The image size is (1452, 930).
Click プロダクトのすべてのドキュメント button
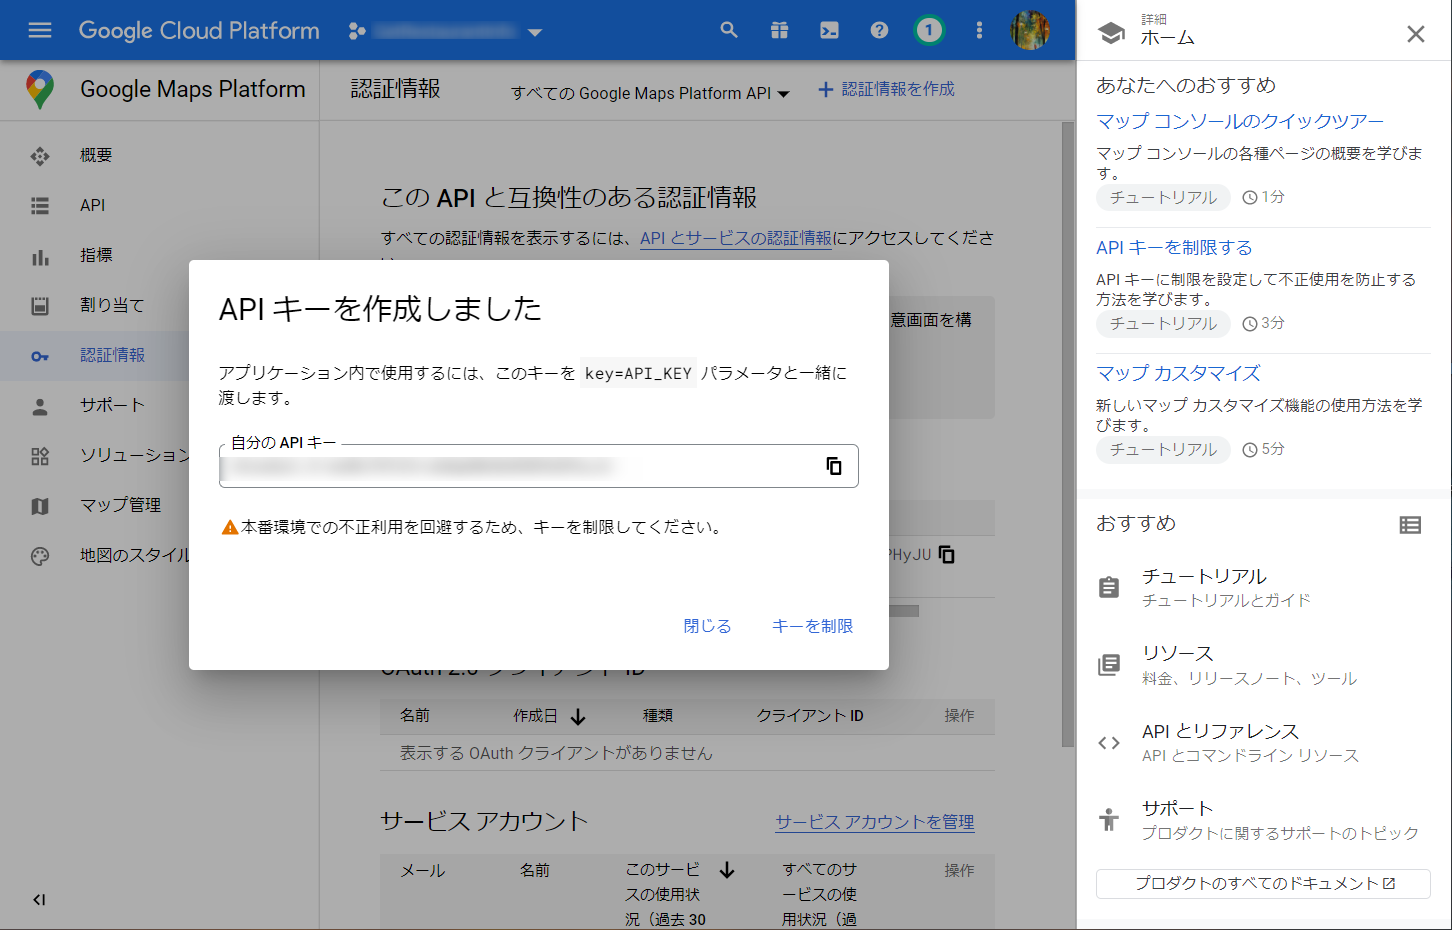click(x=1264, y=884)
